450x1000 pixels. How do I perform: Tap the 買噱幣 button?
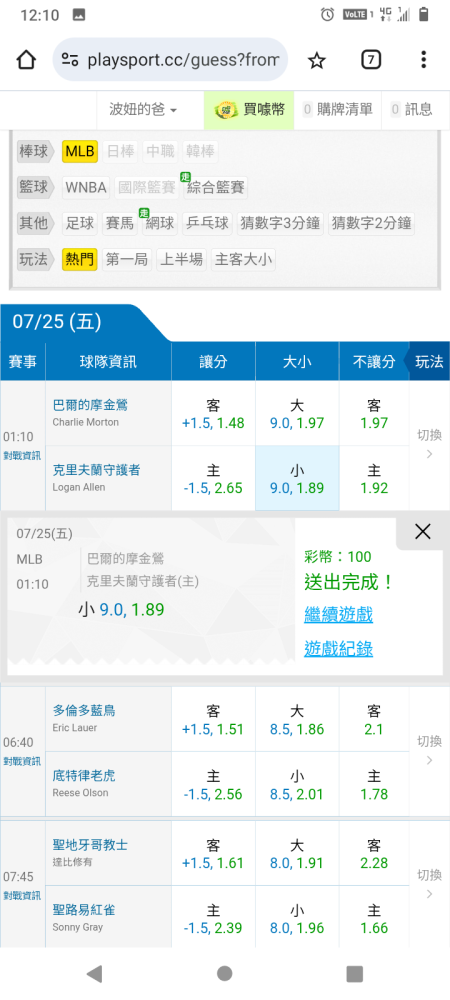click(x=249, y=110)
